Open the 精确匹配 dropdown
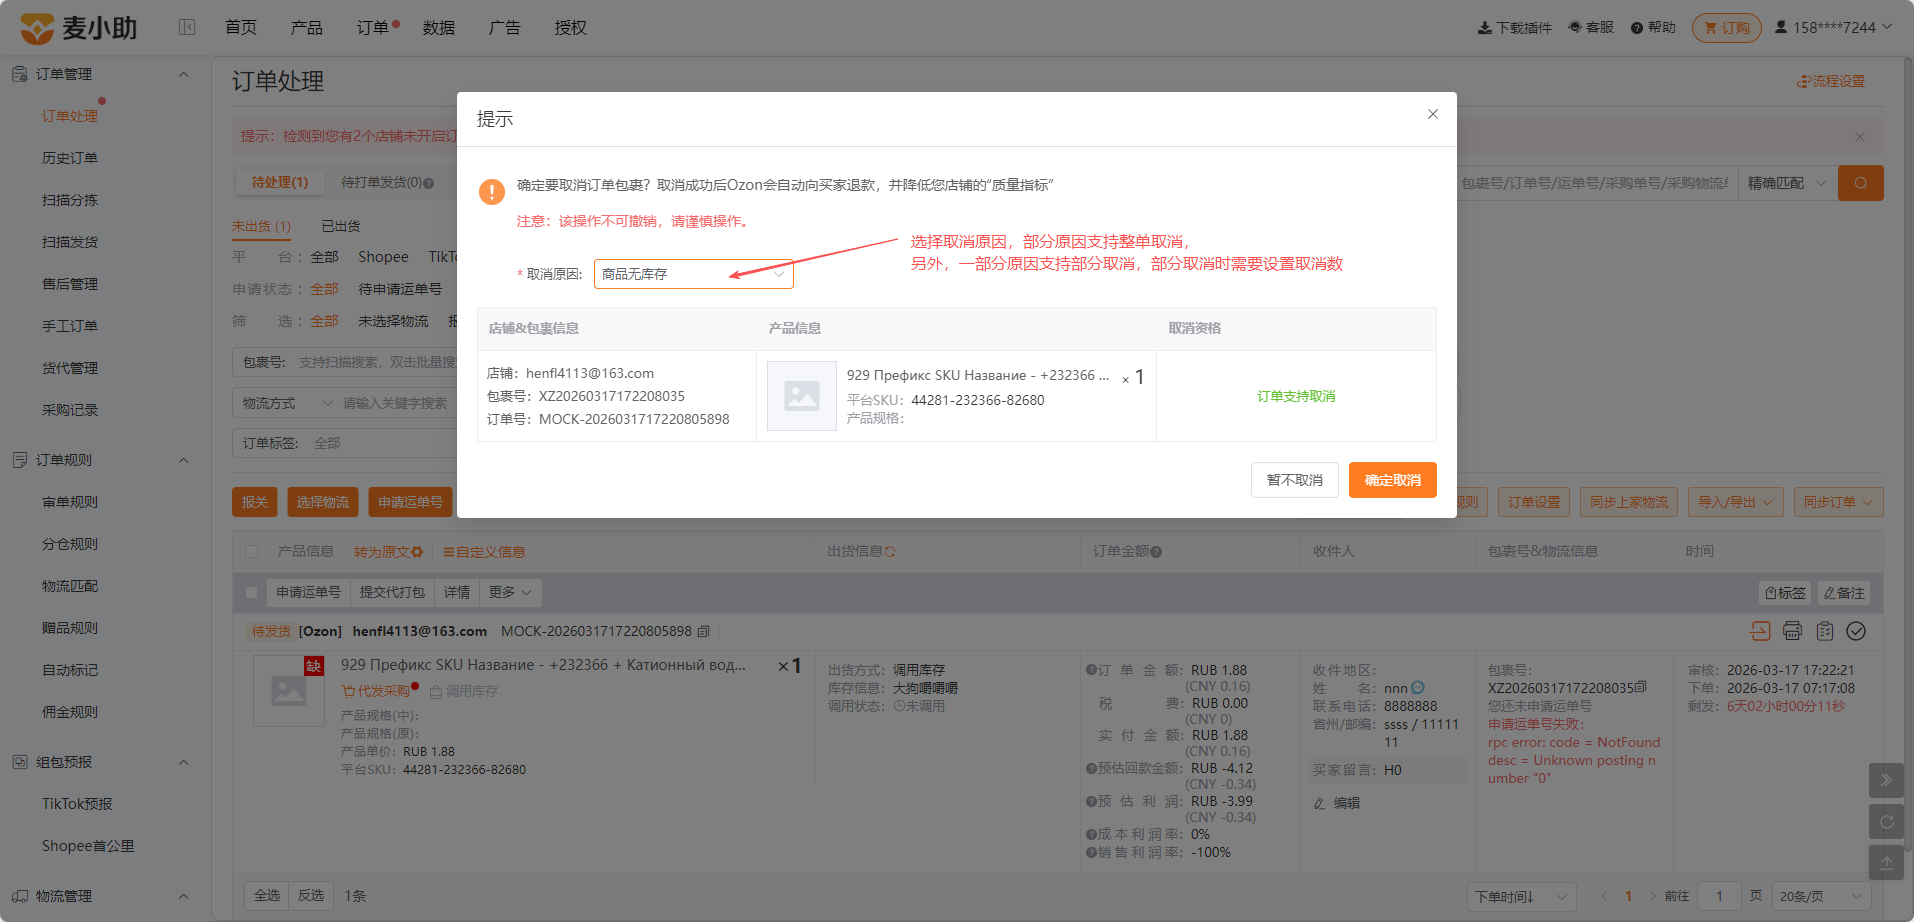1914x922 pixels. [1787, 183]
